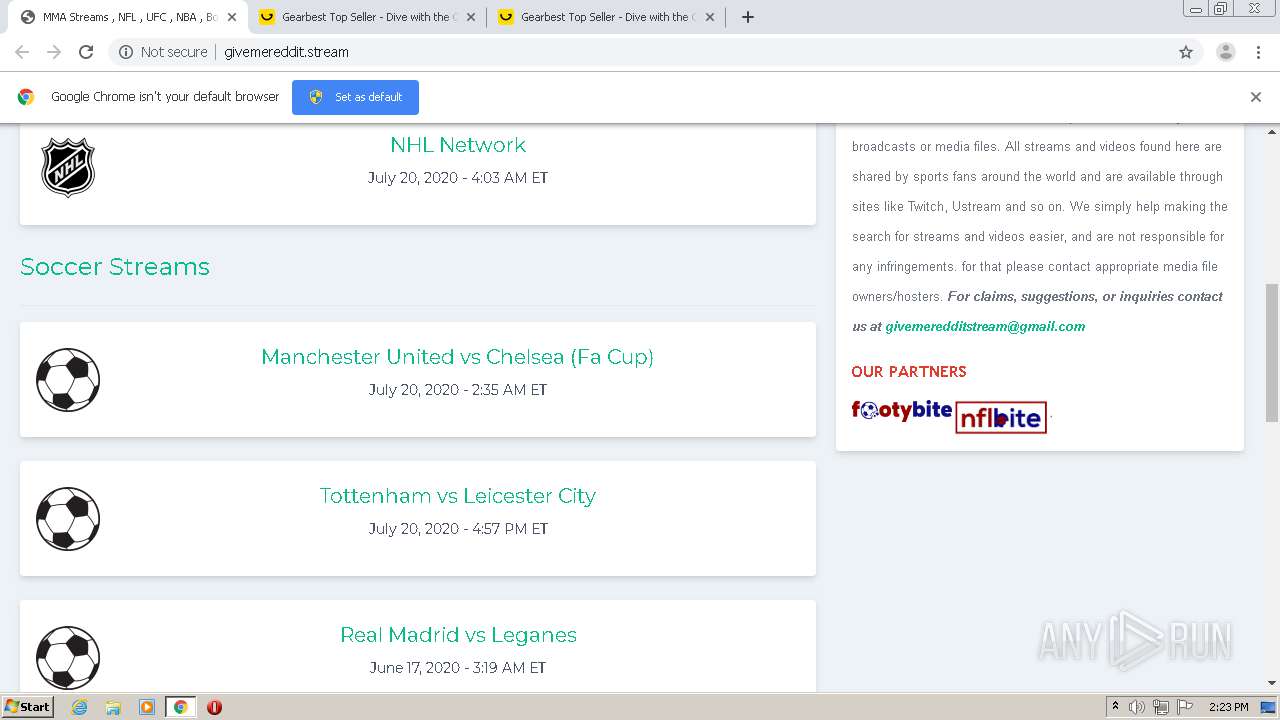Click the show desktop button
The height and width of the screenshot is (720, 1280).
[x=1269, y=707]
